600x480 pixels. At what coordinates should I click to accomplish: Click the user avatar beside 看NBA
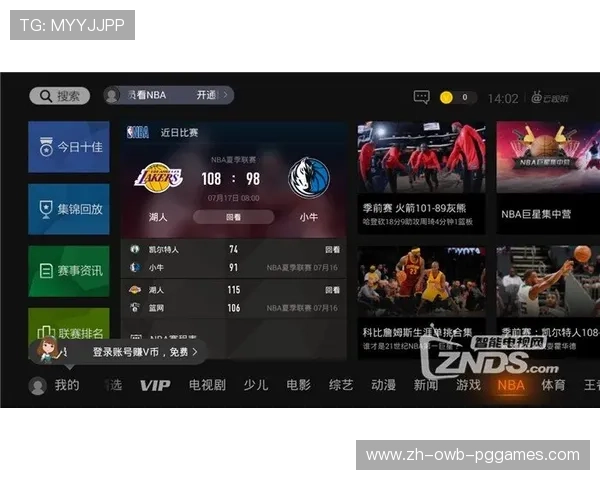(x=112, y=95)
